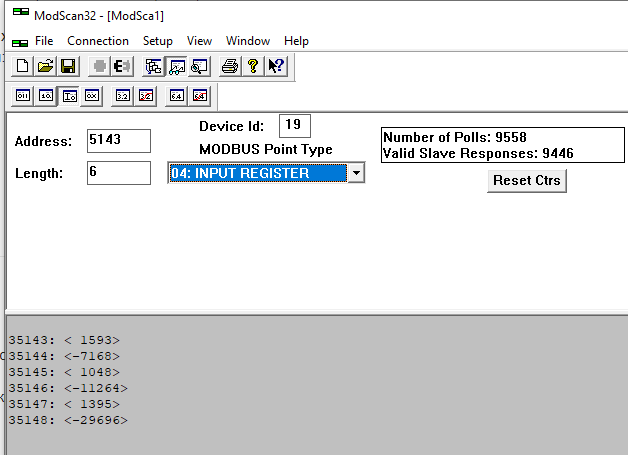Select the show data glasses icon
The image size is (628, 455).
(x=177, y=66)
